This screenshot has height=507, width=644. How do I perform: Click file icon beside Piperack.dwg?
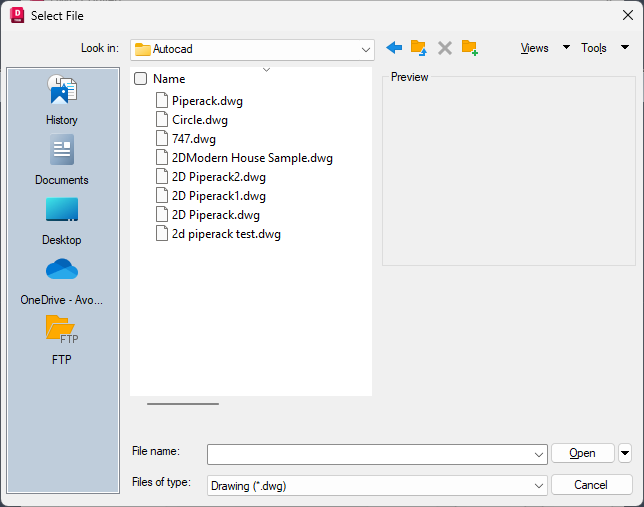pos(162,100)
